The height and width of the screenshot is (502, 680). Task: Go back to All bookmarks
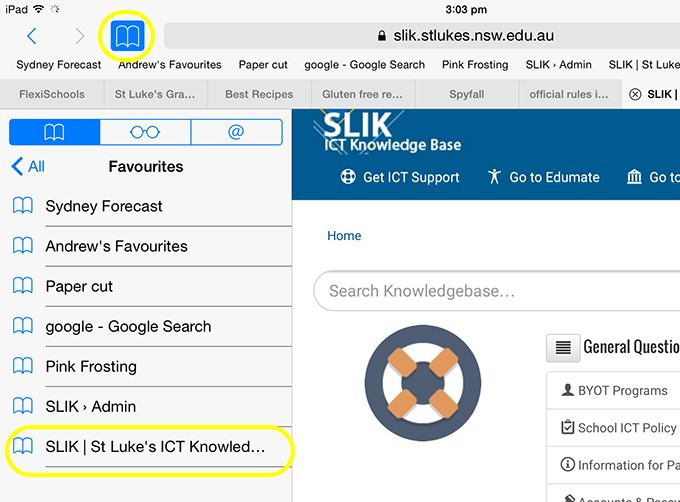(x=28, y=167)
